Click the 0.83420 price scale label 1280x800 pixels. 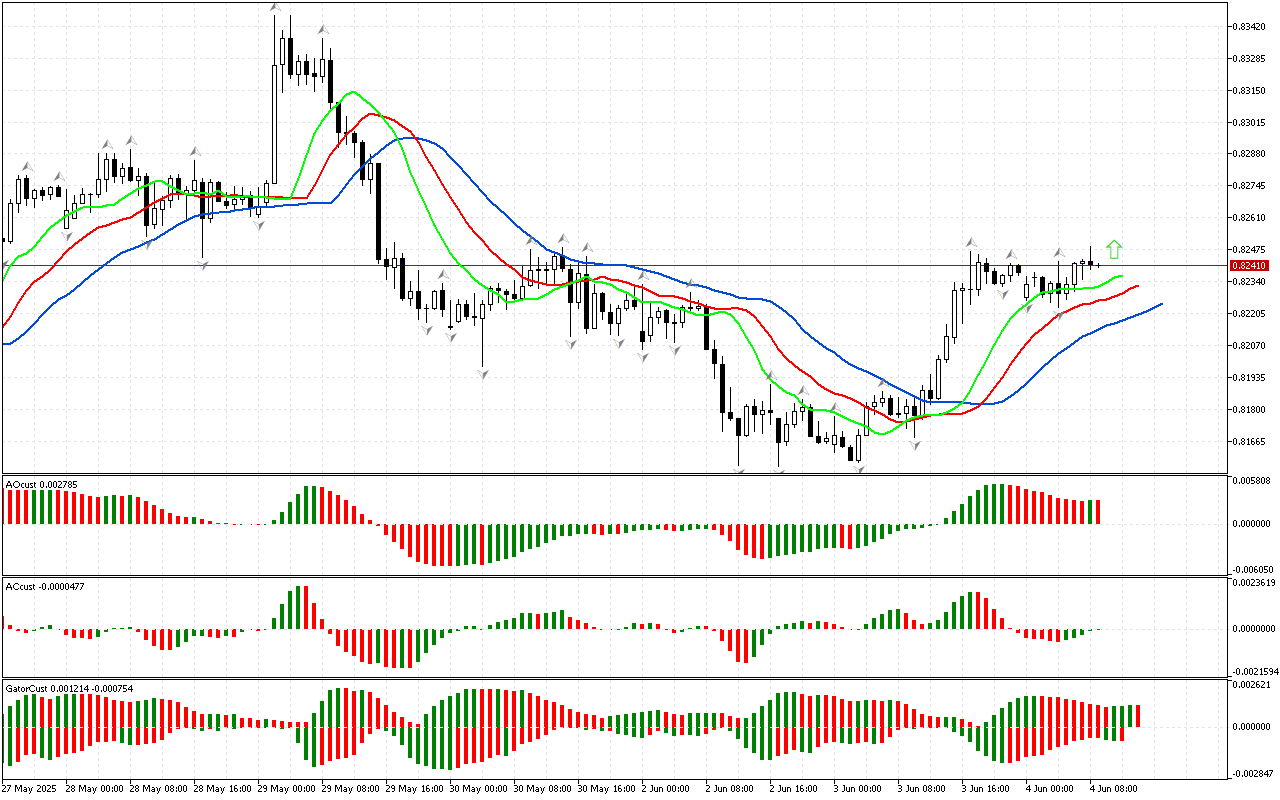point(1251,27)
